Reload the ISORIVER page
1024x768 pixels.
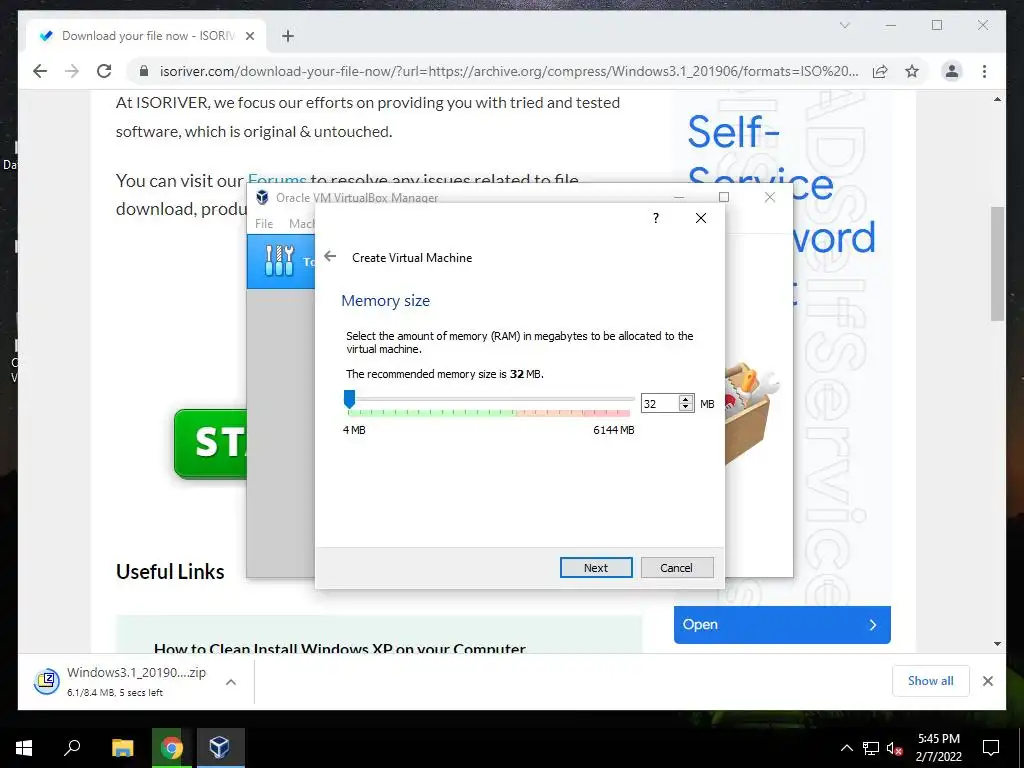(104, 71)
